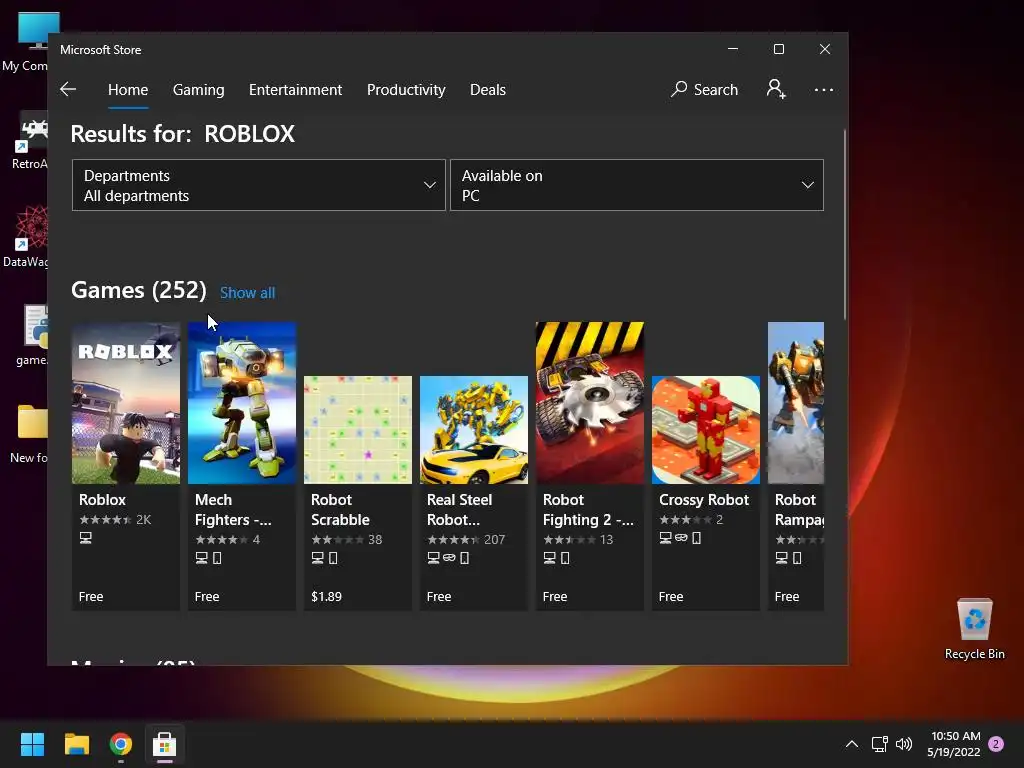
Task: Click the Store window vertical scrollbar
Action: 845,224
